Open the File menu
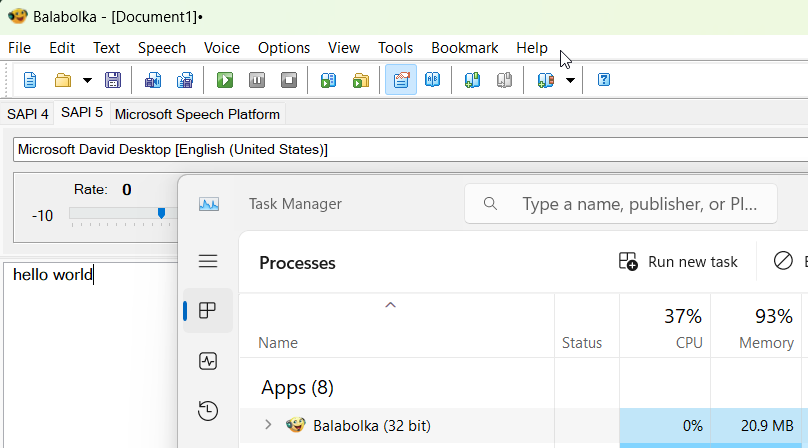Image resolution: width=808 pixels, height=448 pixels. pos(20,48)
